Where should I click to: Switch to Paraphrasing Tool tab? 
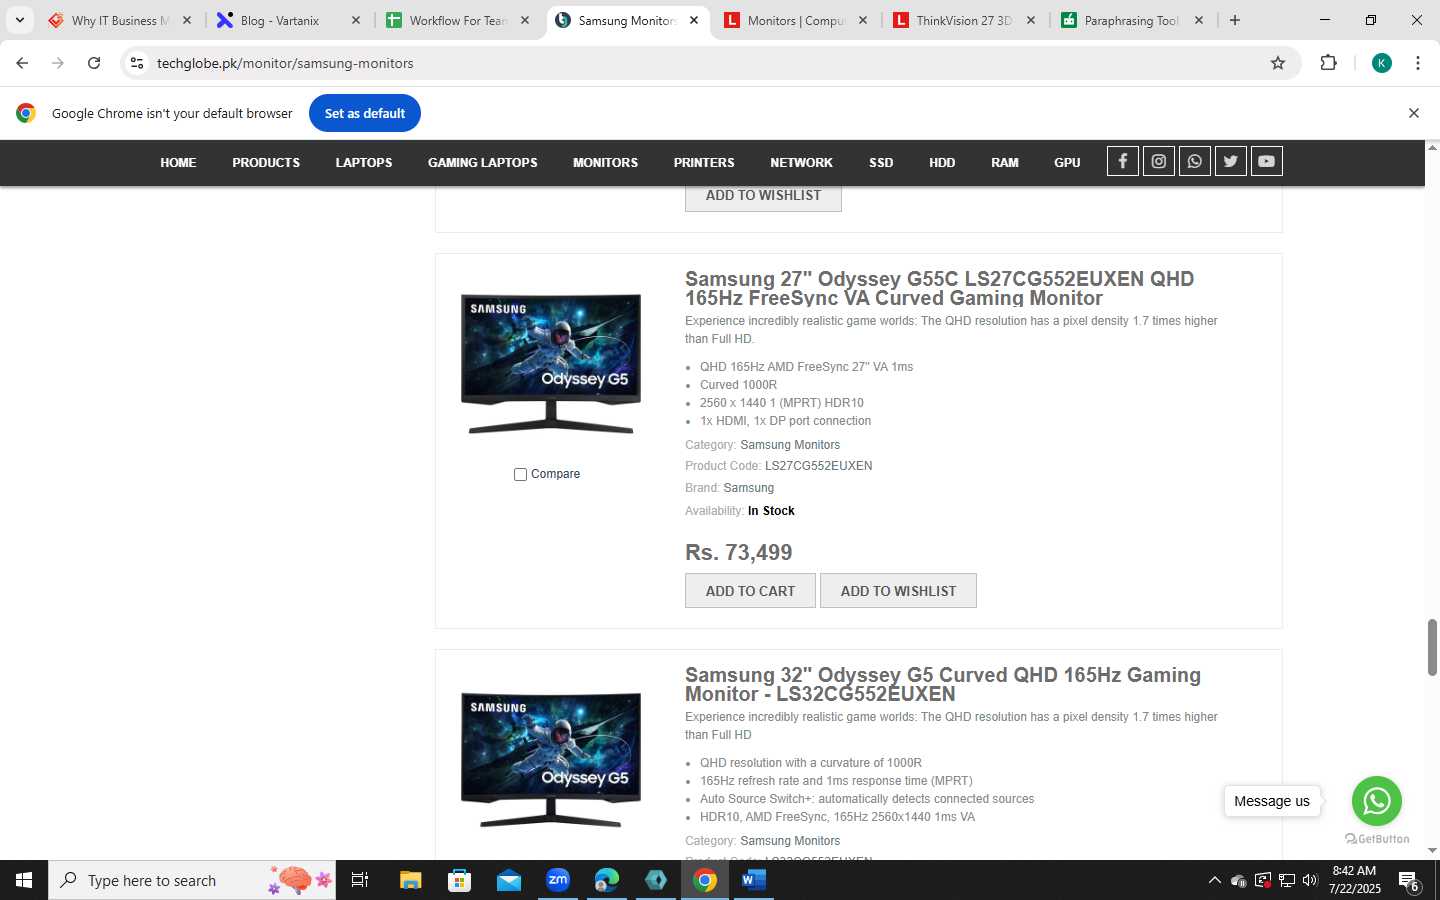pyautogui.click(x=1132, y=20)
